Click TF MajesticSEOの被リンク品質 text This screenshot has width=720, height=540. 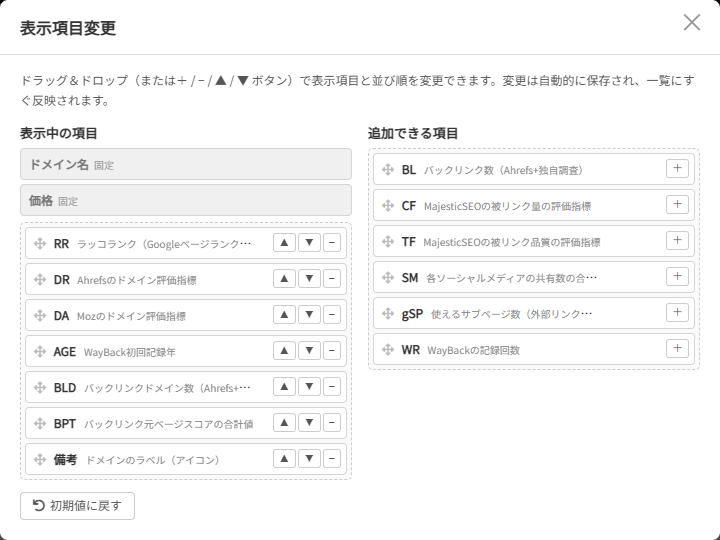(x=512, y=242)
